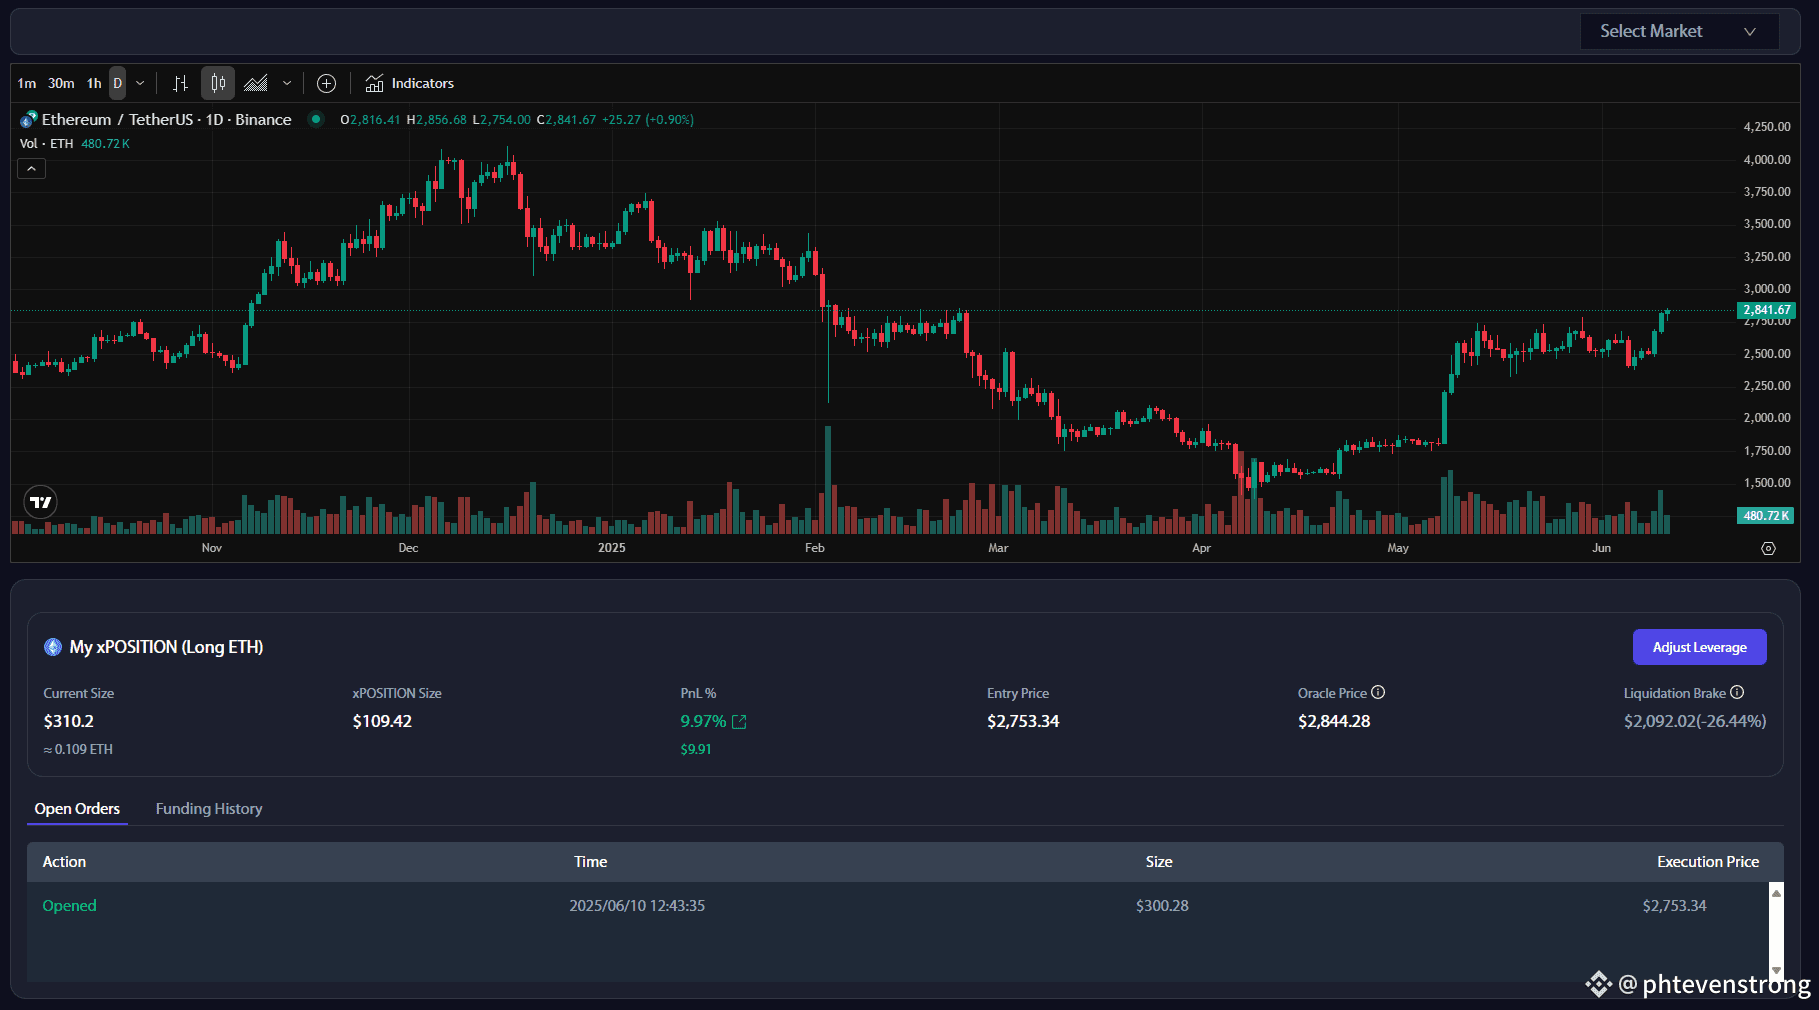
Task: Click the 2,841.67 current price label
Action: [1766, 310]
